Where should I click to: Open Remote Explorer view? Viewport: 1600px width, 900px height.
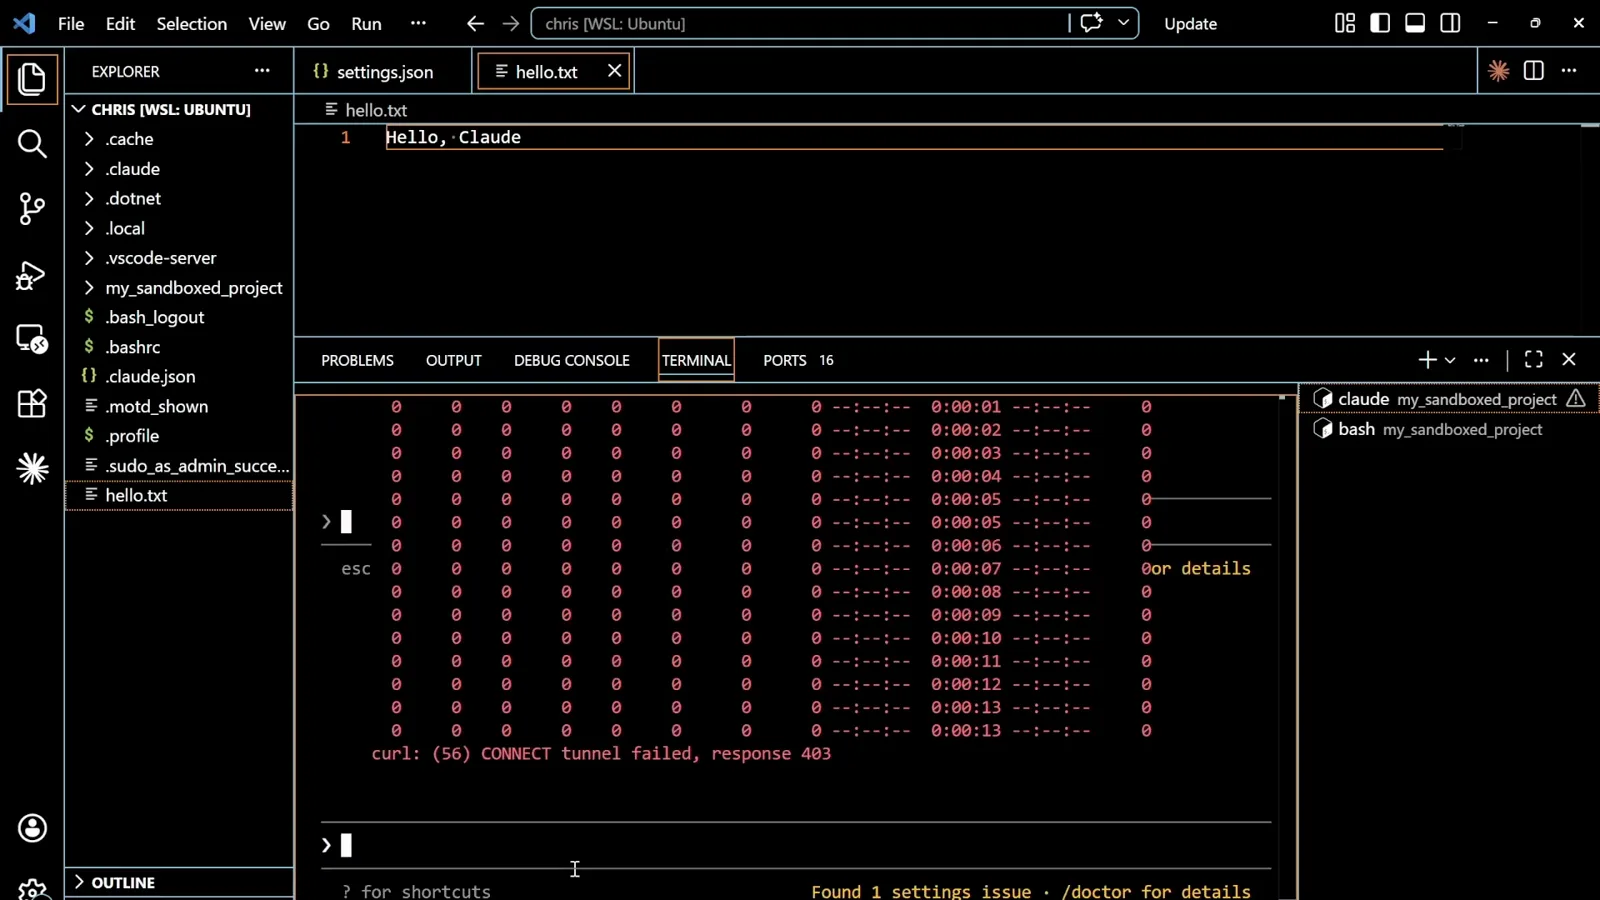coord(32,339)
